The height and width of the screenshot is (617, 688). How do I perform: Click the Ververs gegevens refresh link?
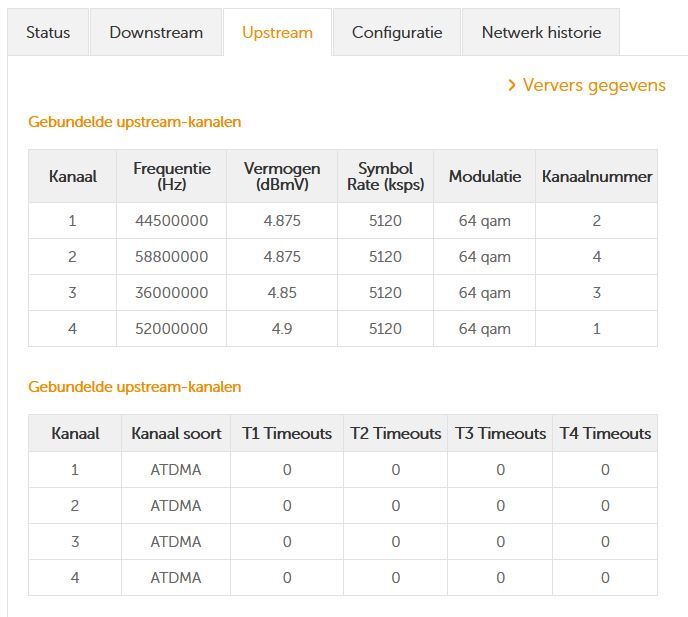point(594,85)
